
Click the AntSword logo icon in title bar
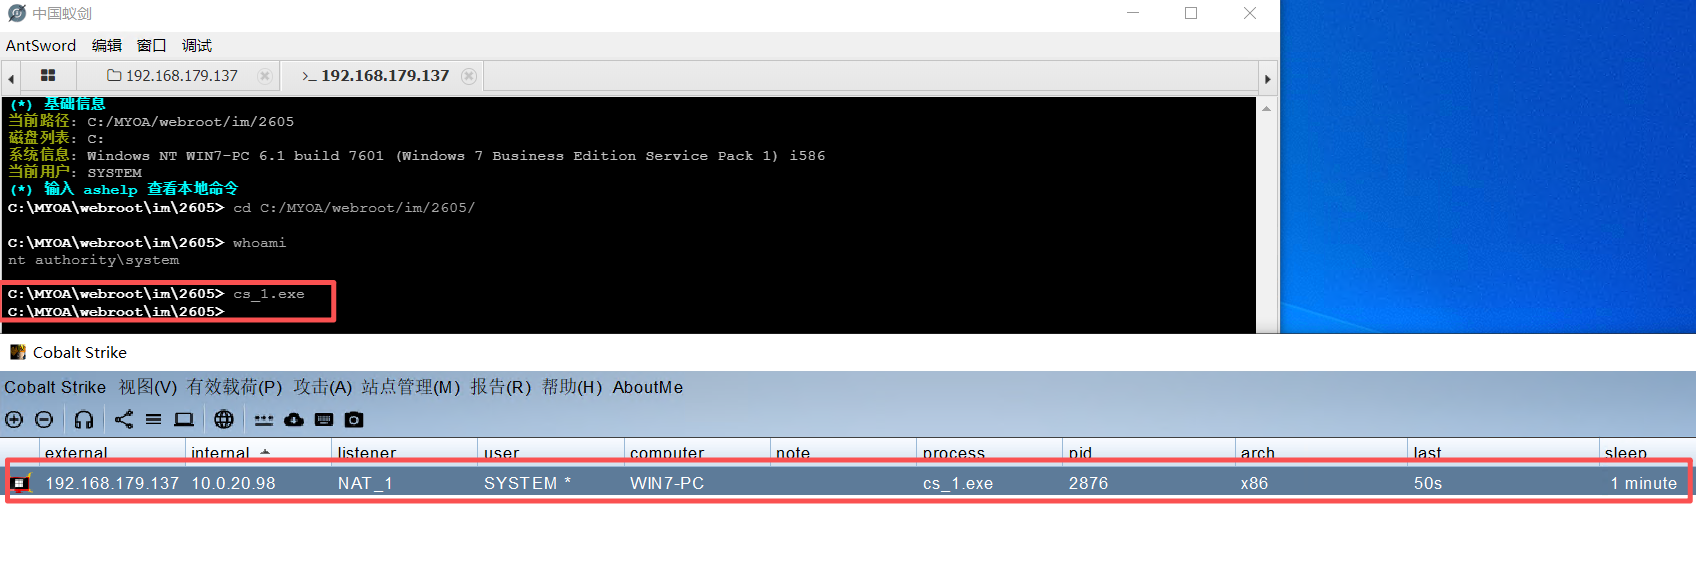coord(17,13)
